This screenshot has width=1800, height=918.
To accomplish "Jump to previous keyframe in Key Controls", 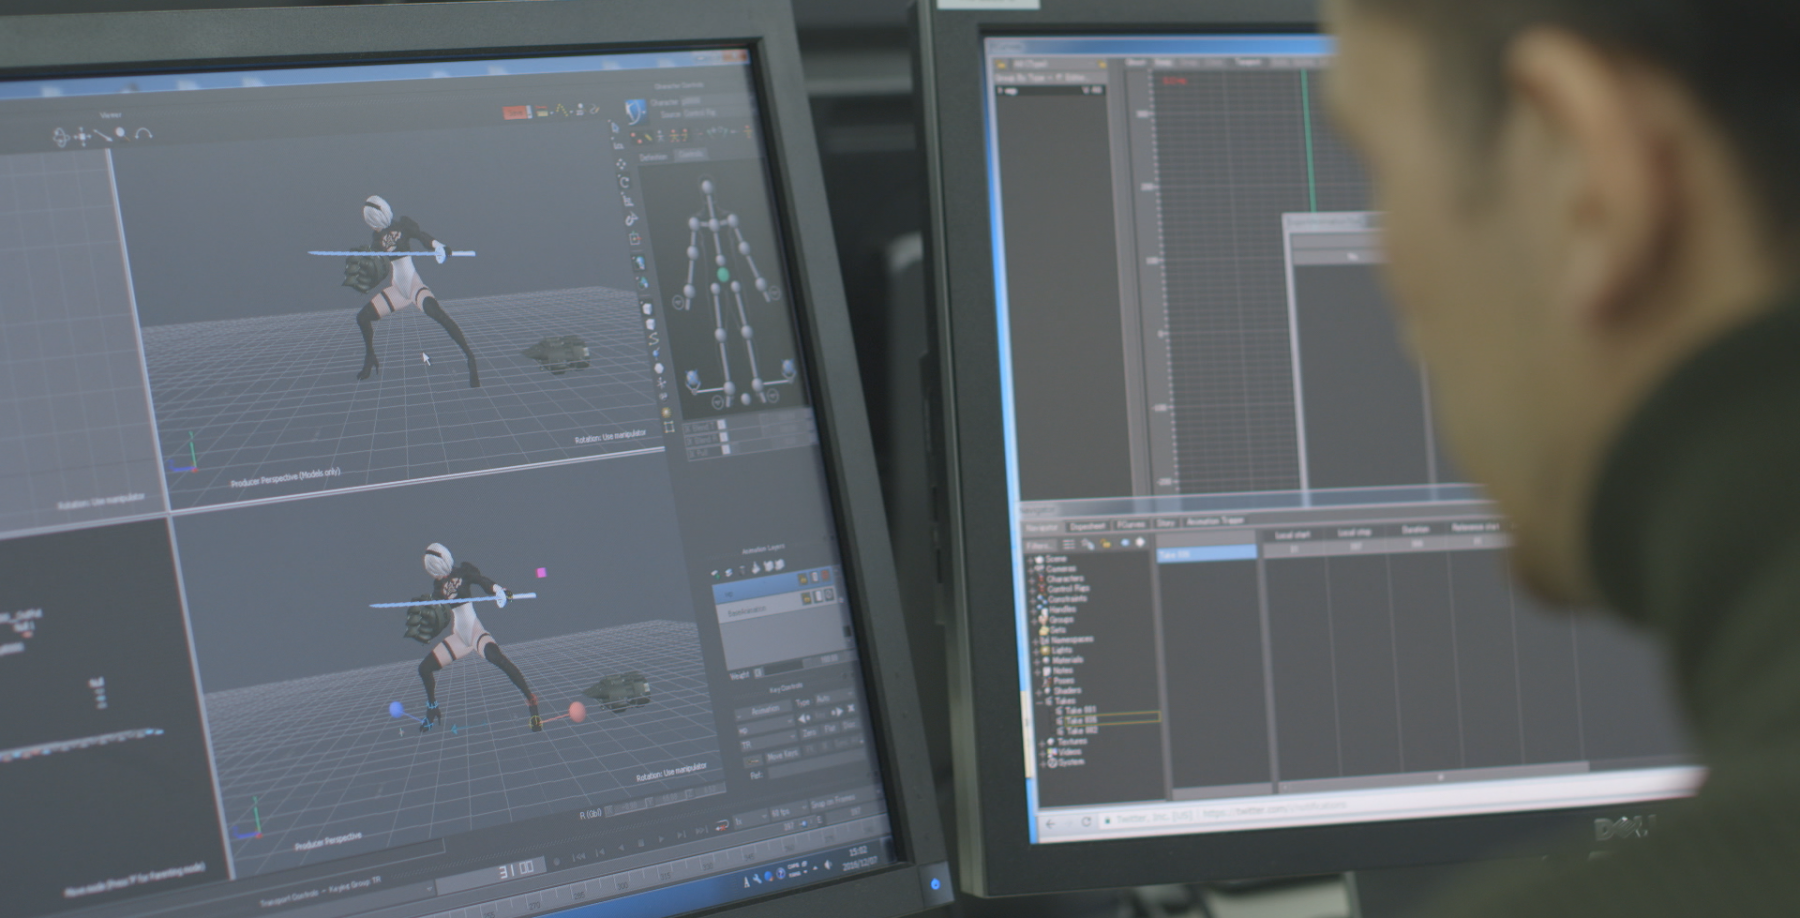I will (x=804, y=719).
